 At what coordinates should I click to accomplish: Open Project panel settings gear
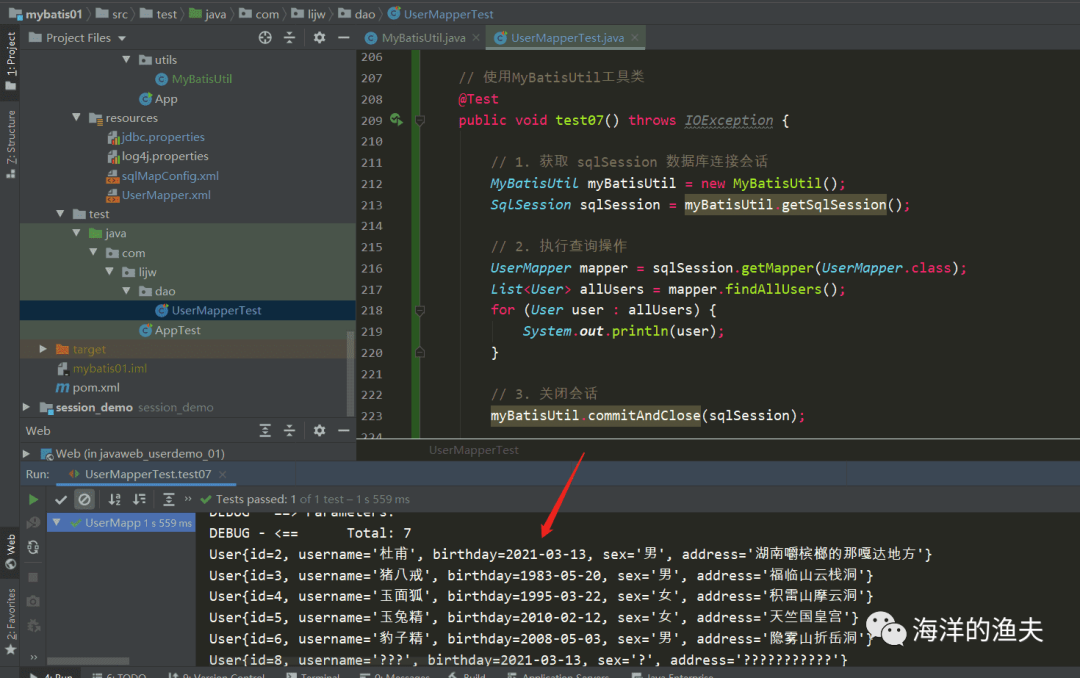pos(319,38)
